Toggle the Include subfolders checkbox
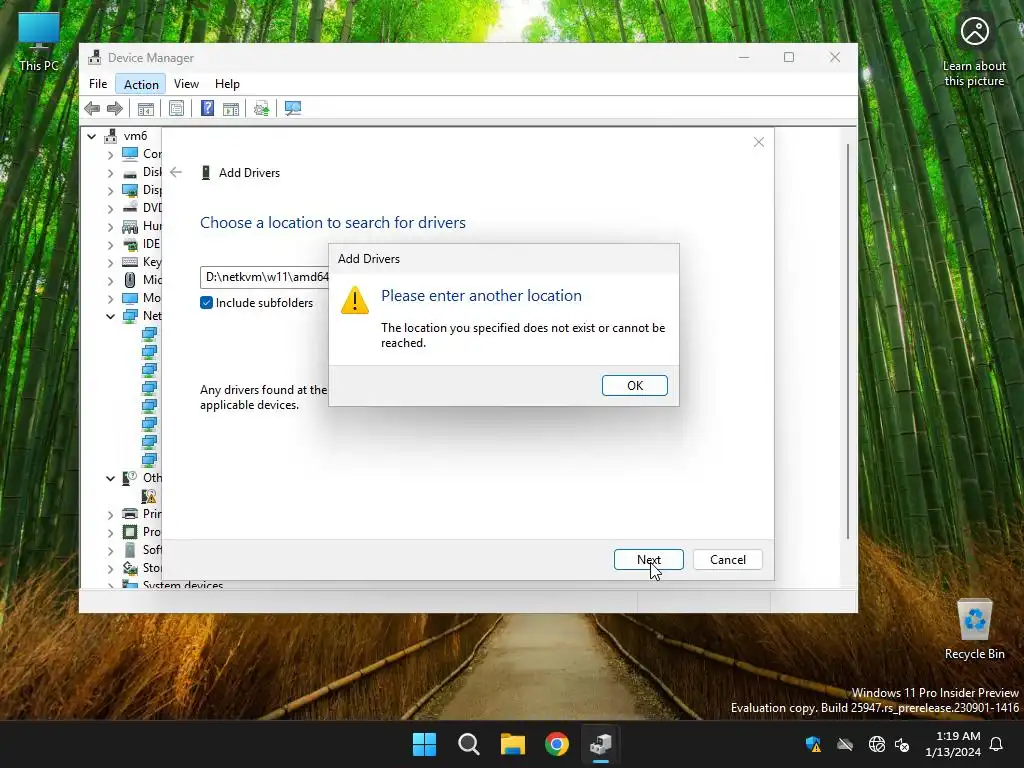Screen dimensions: 1024x768 [206, 302]
